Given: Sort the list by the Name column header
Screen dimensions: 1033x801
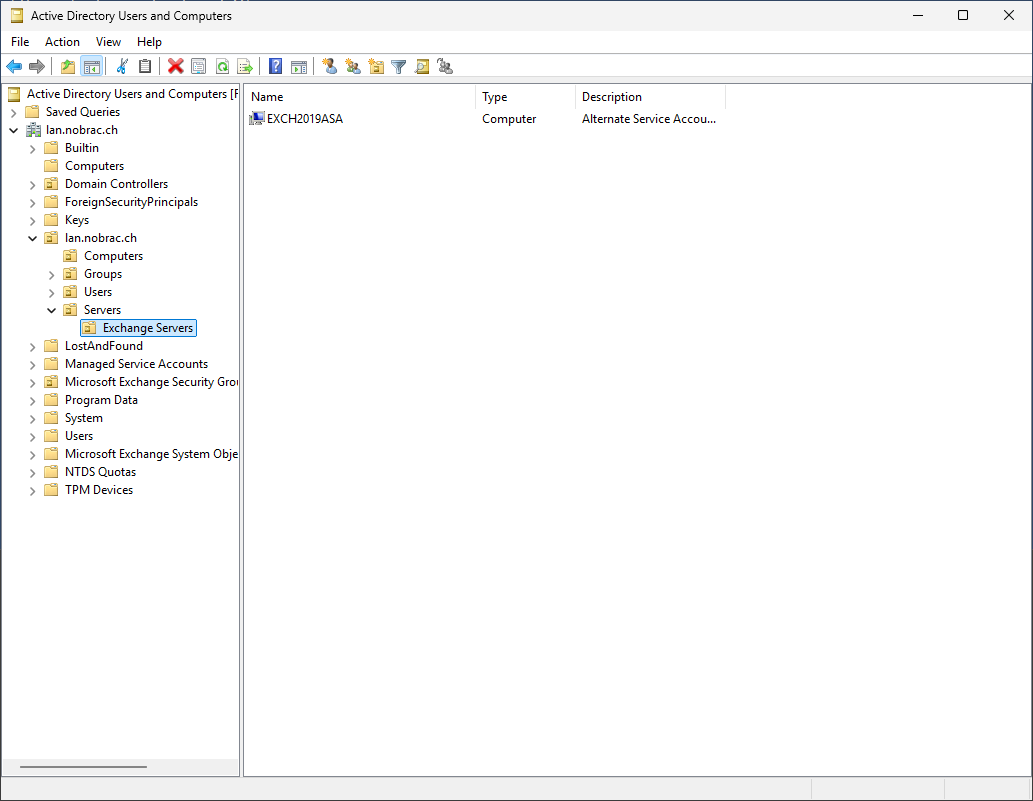Looking at the screenshot, I should tap(360, 97).
